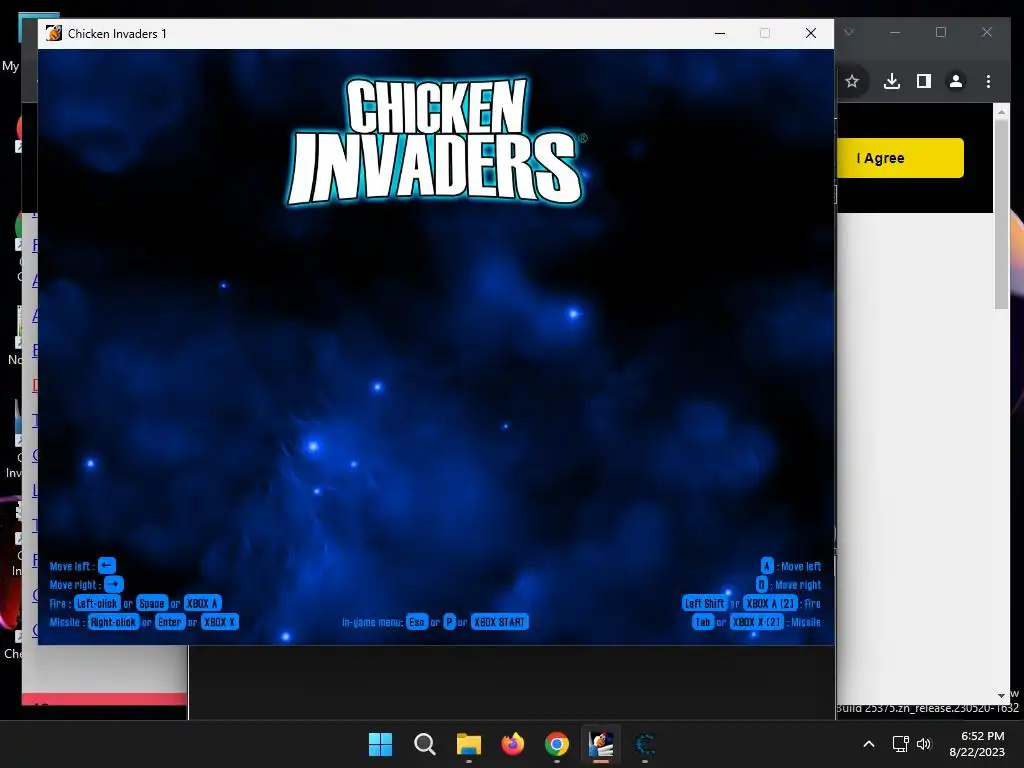Image resolution: width=1024 pixels, height=768 pixels.
Task: Expand Chrome's tab search chevron
Action: pyautogui.click(x=849, y=32)
